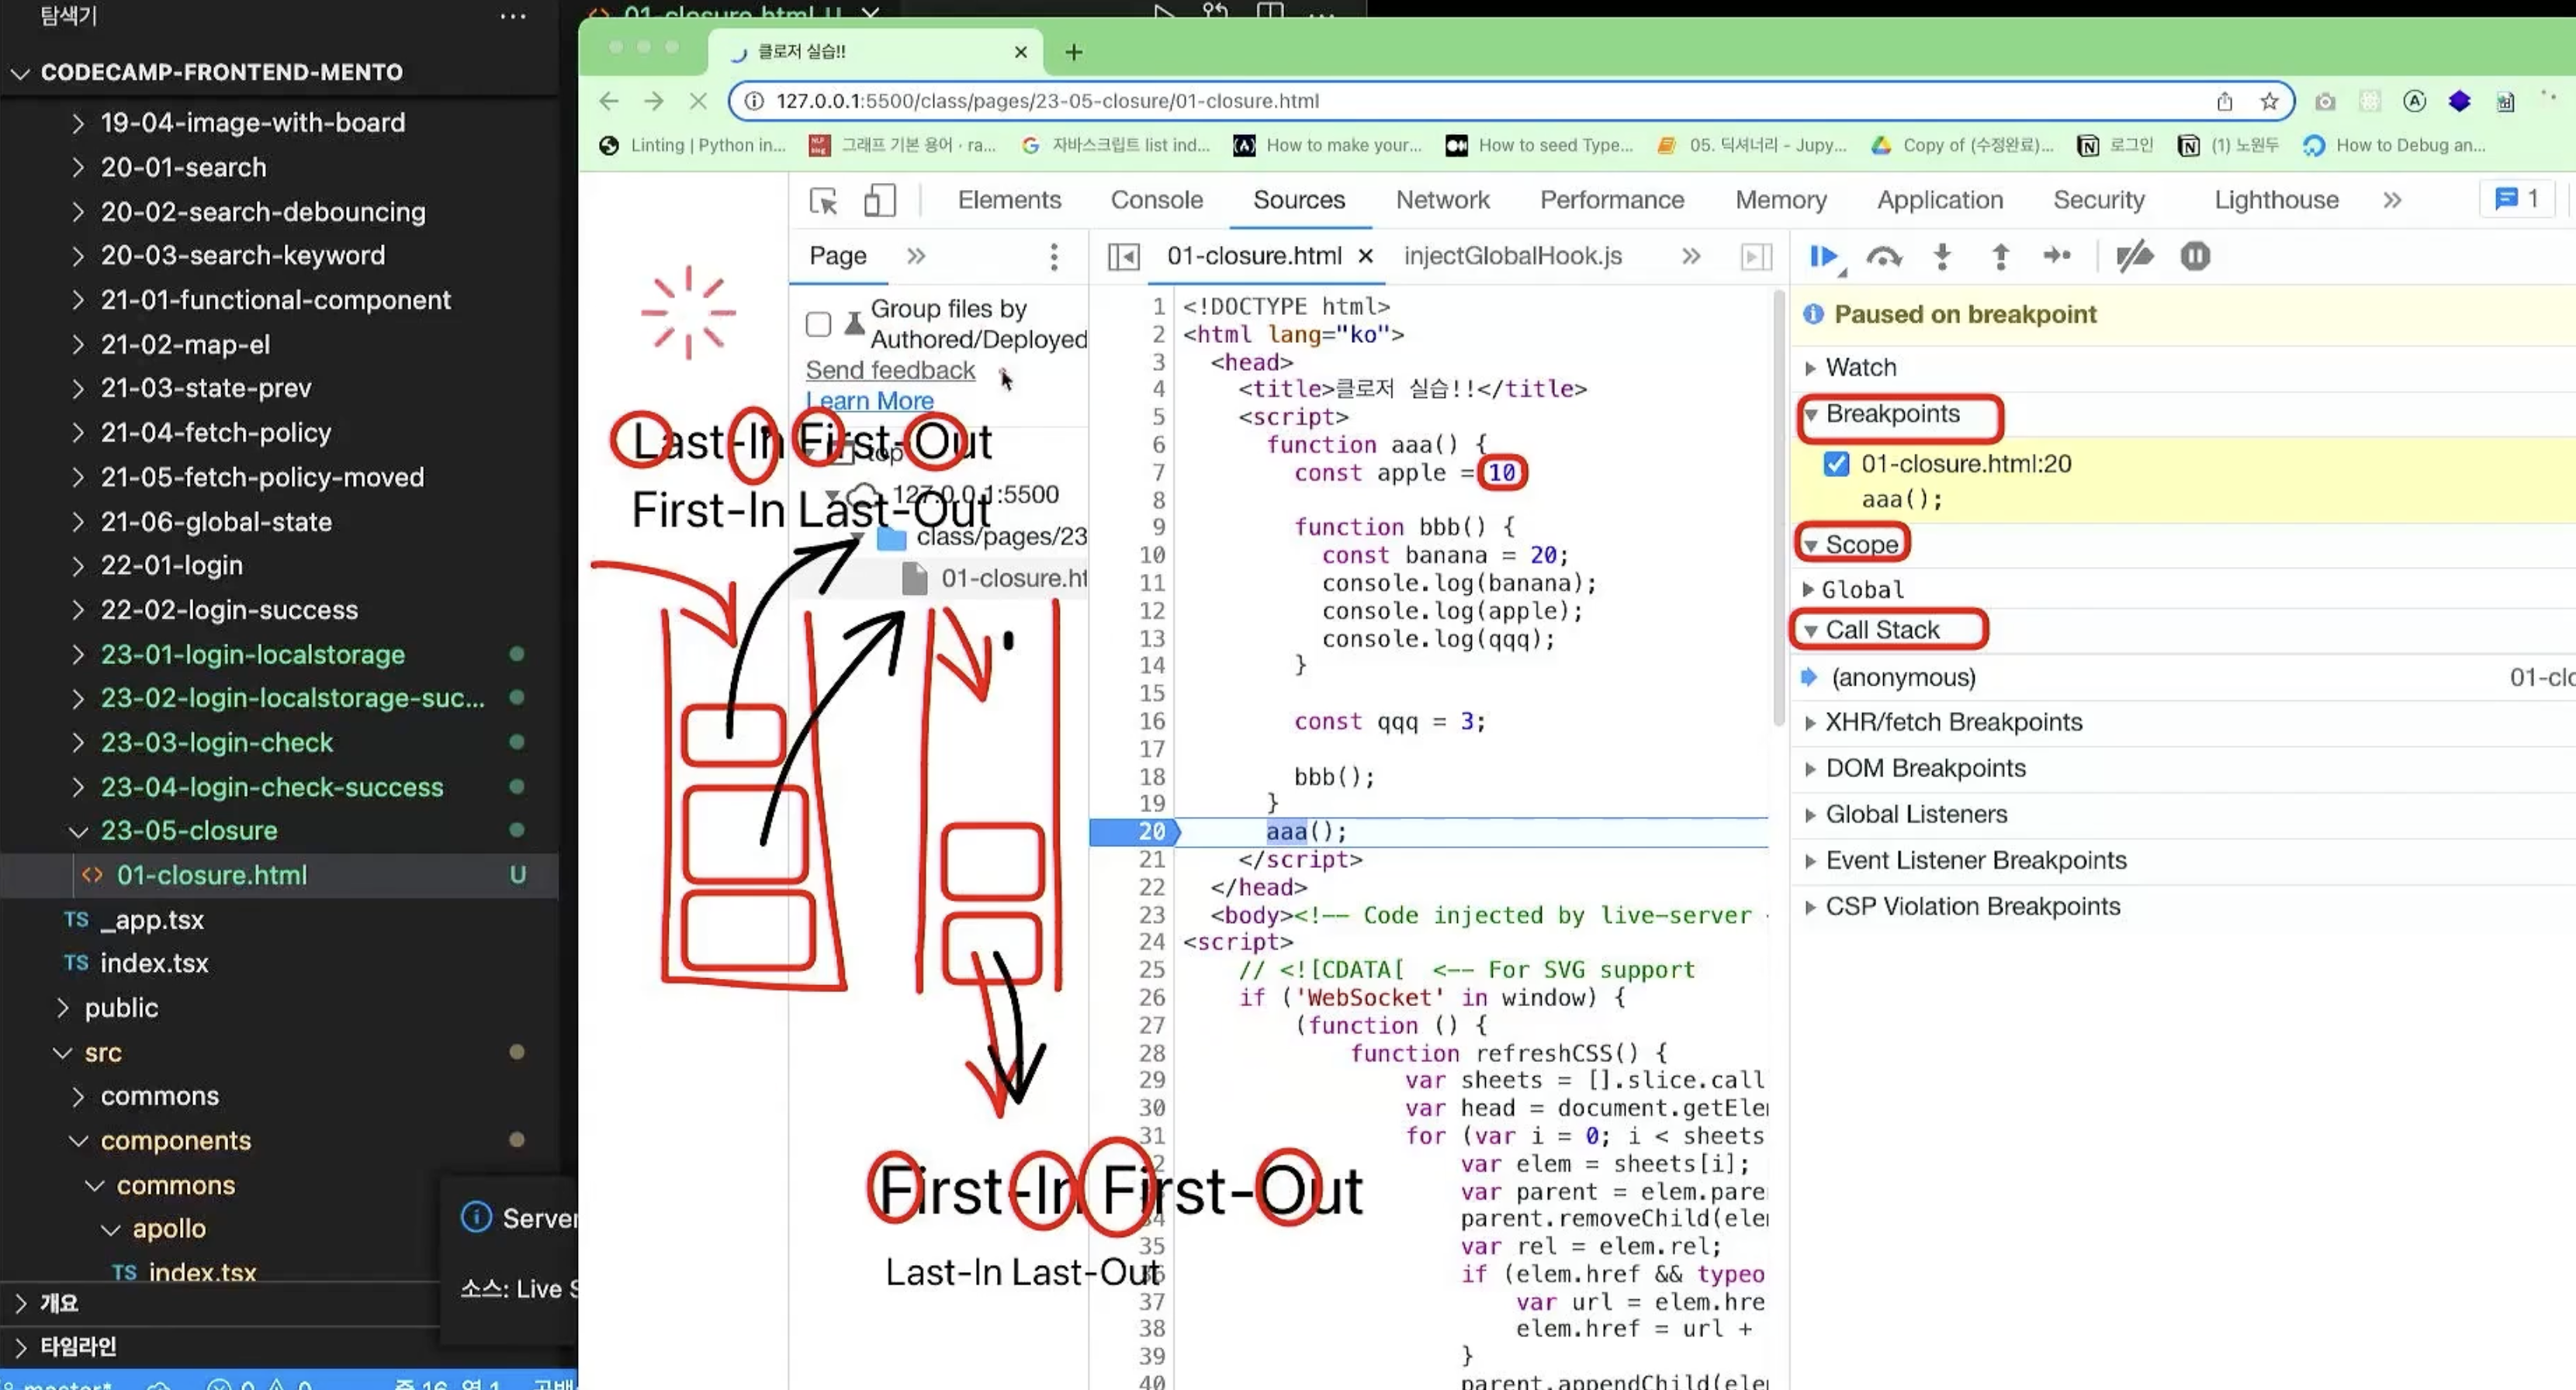Click the Send feedback link

(890, 370)
